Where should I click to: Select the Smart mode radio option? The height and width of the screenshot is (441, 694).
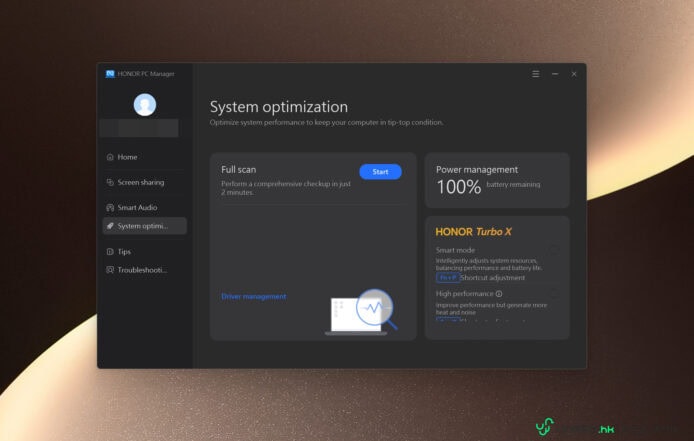(554, 250)
